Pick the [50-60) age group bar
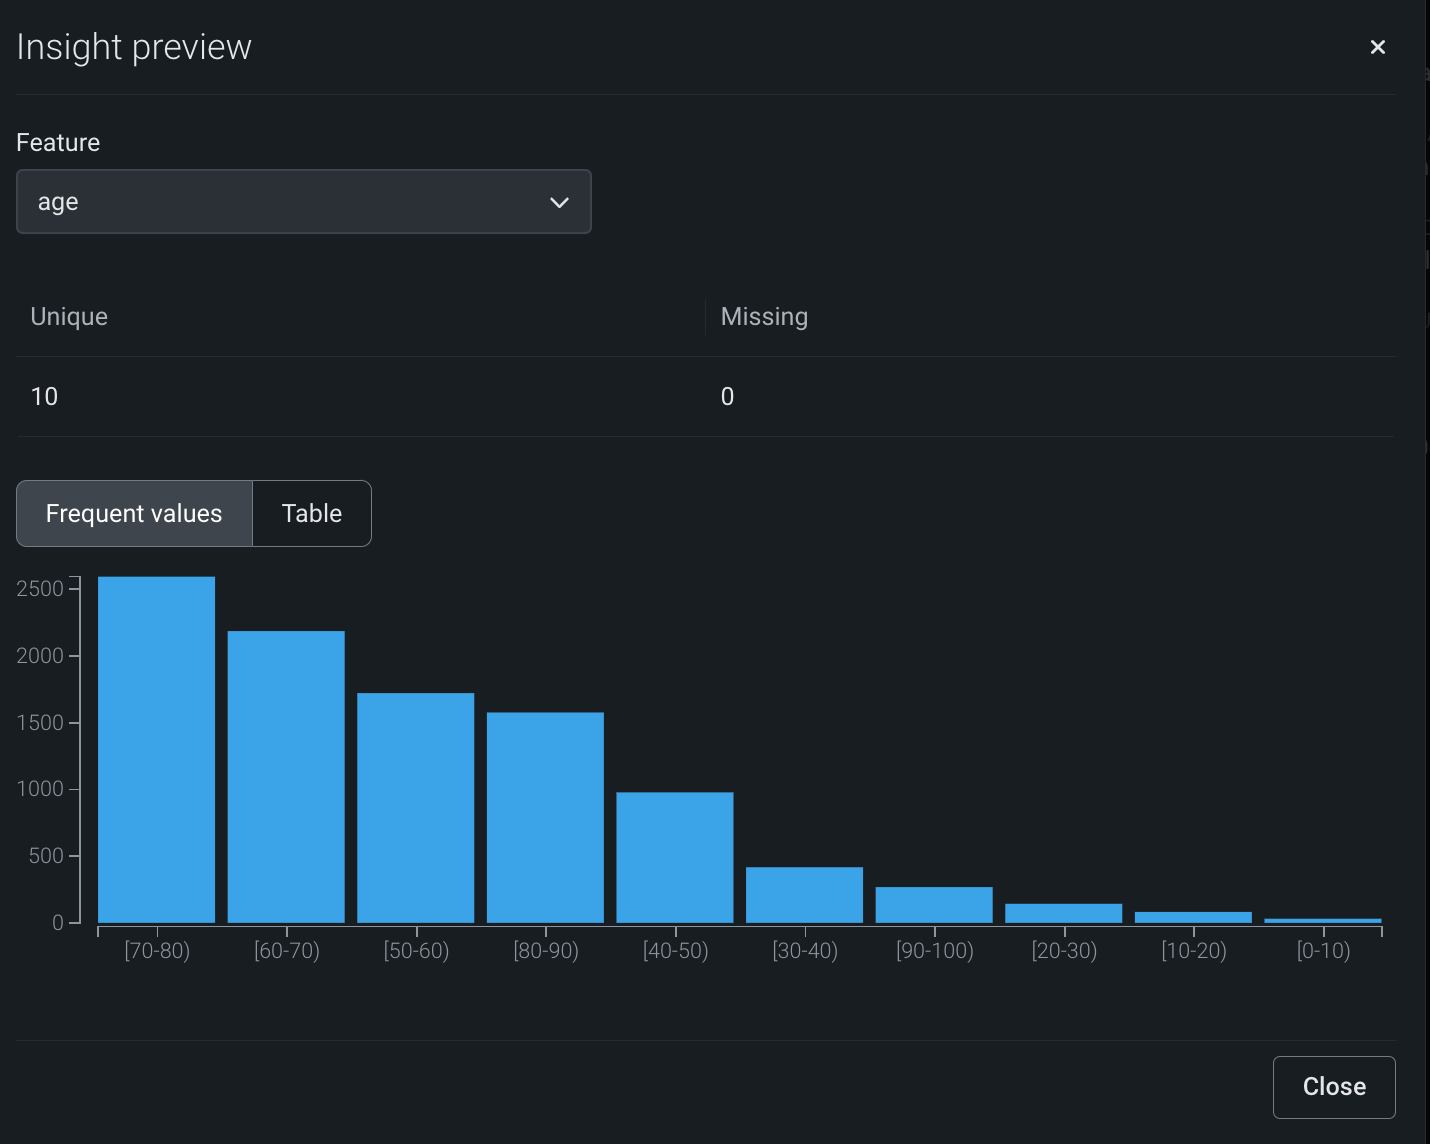 (x=415, y=808)
